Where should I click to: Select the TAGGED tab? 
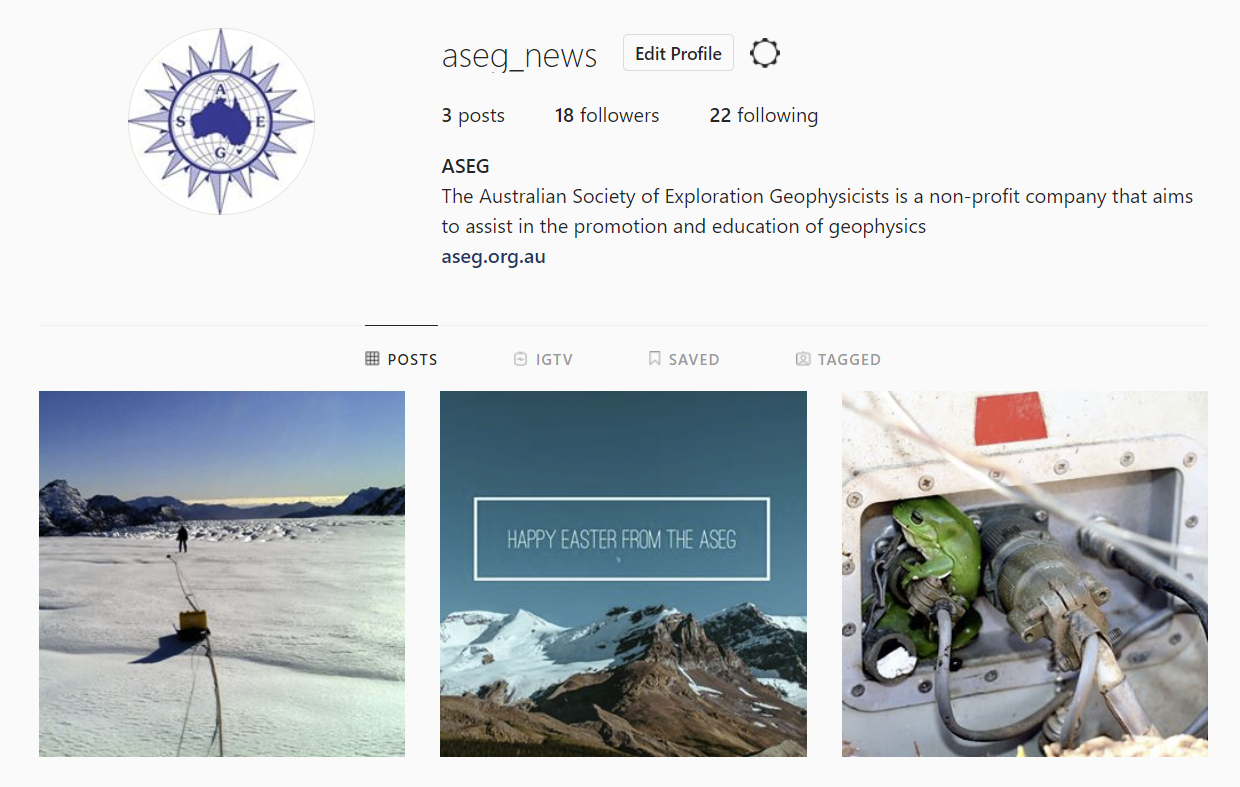(x=838, y=359)
